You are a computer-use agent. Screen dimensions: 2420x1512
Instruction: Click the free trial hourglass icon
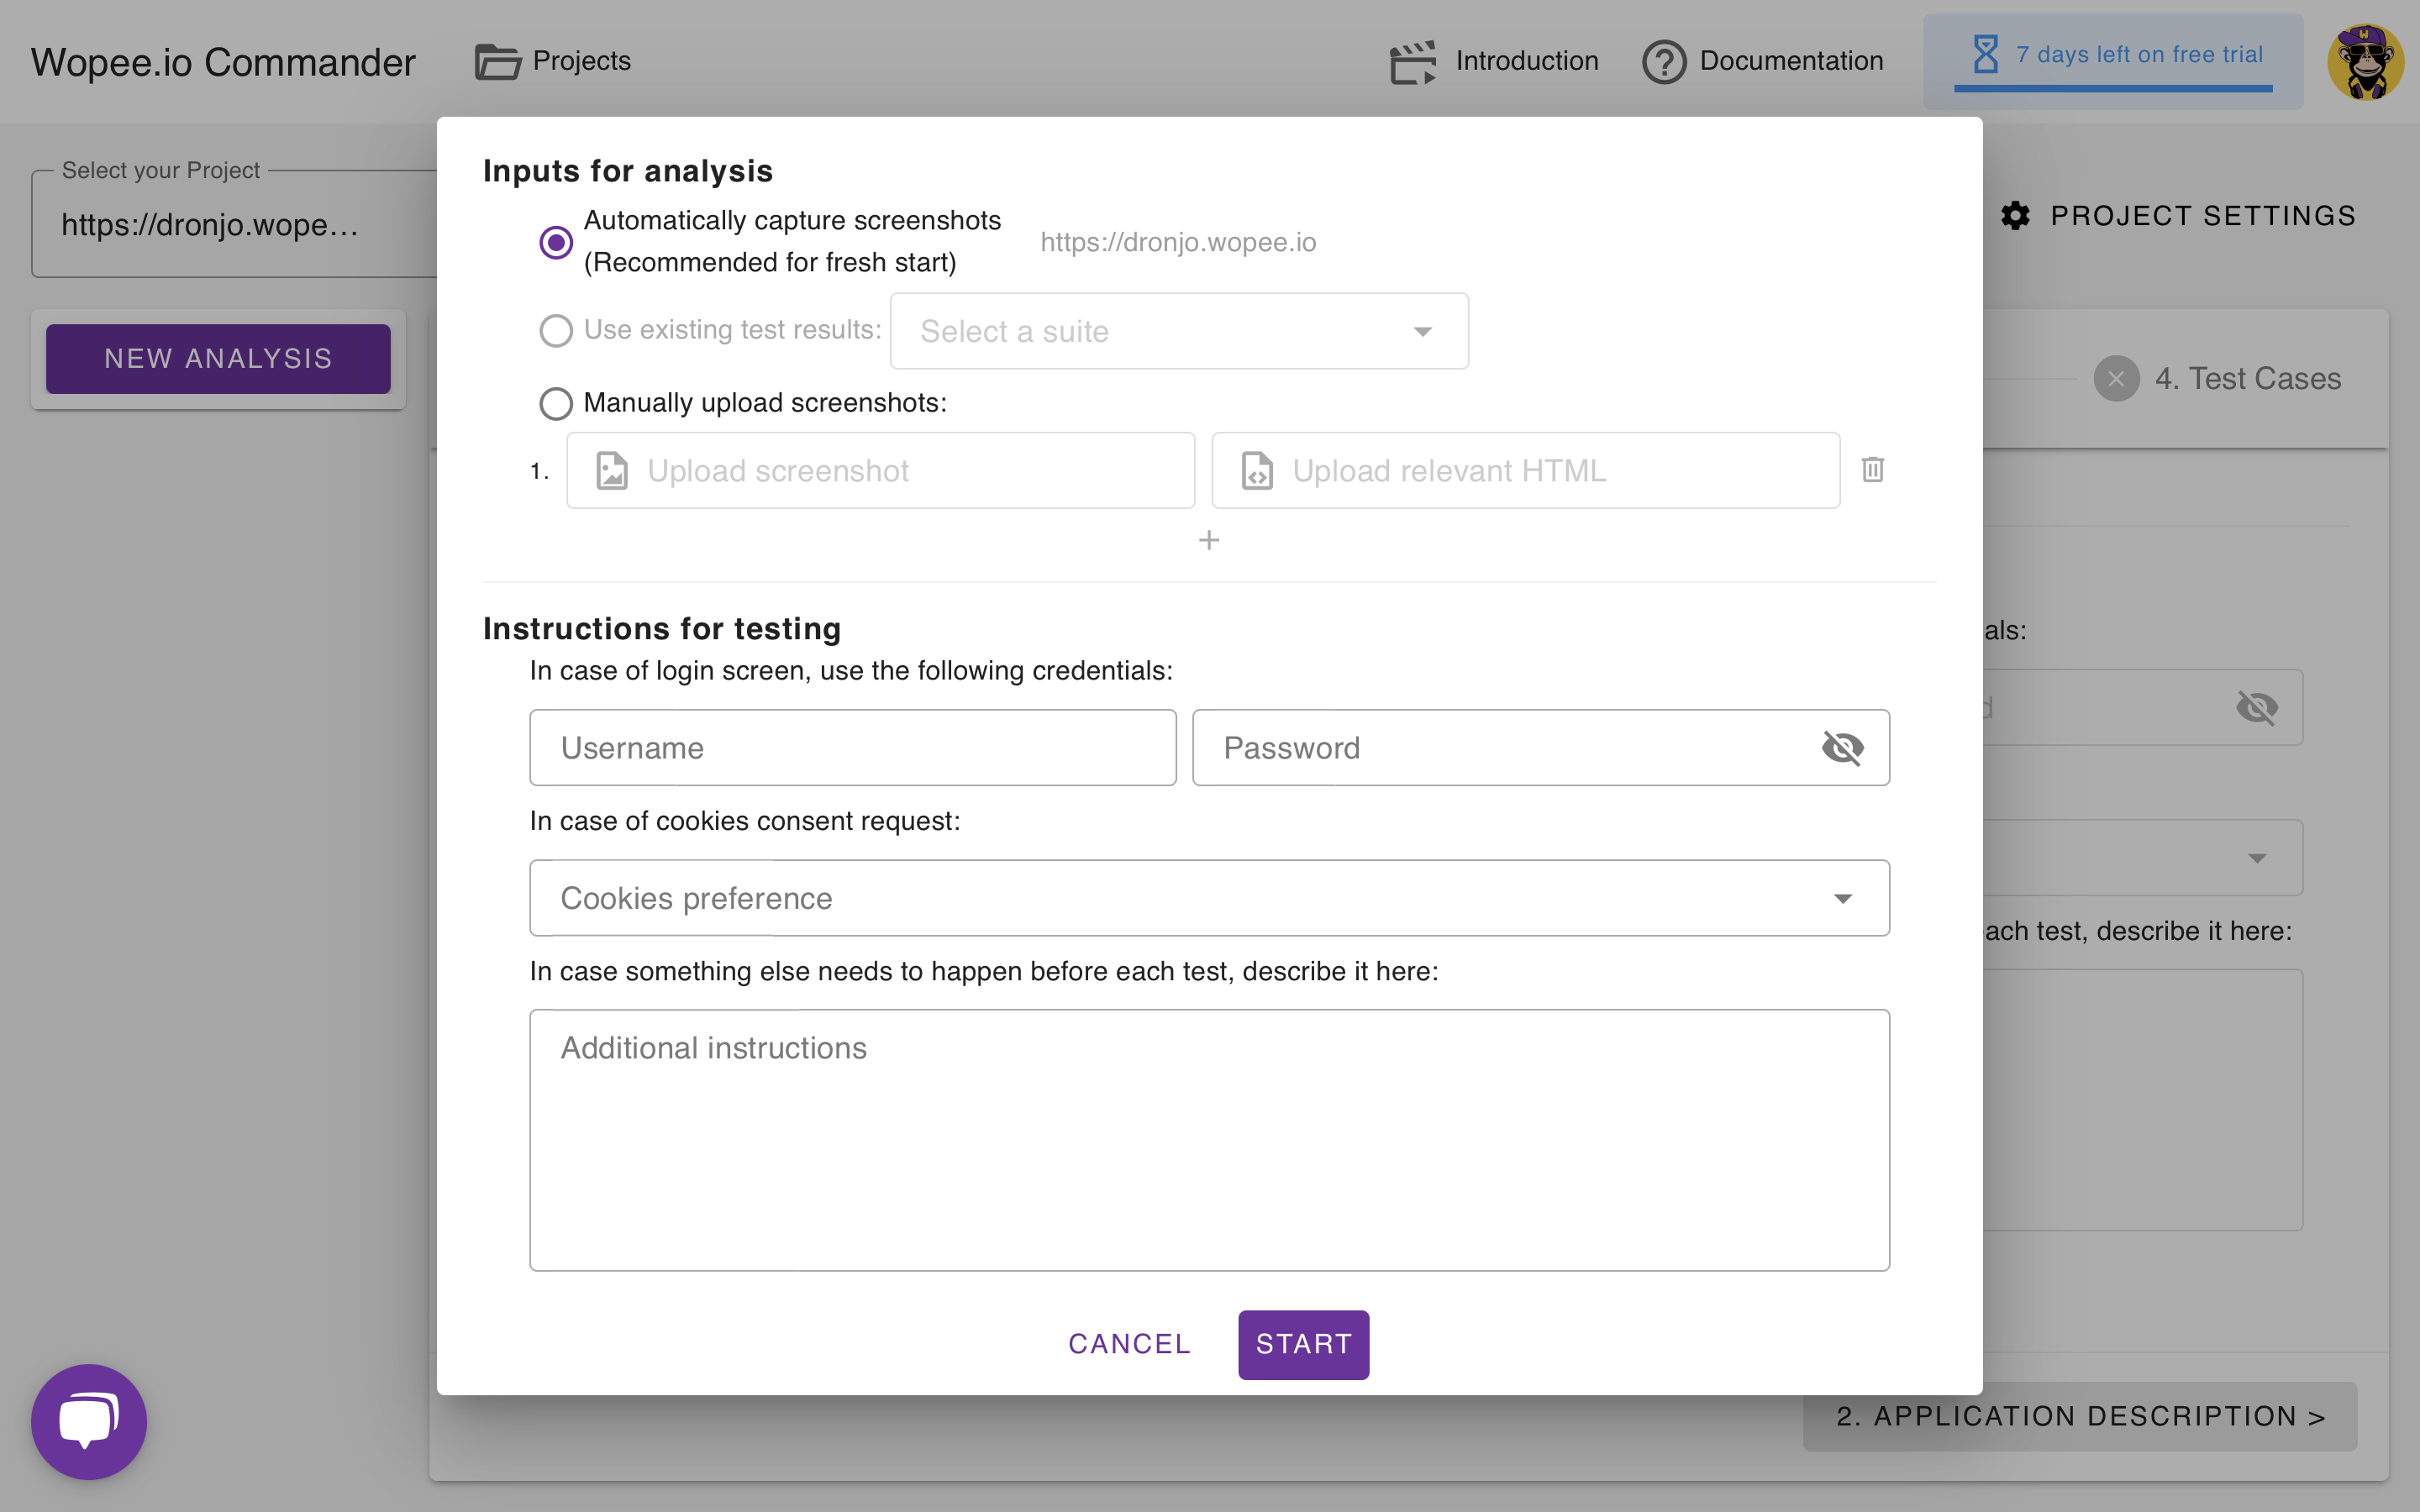[x=1985, y=54]
